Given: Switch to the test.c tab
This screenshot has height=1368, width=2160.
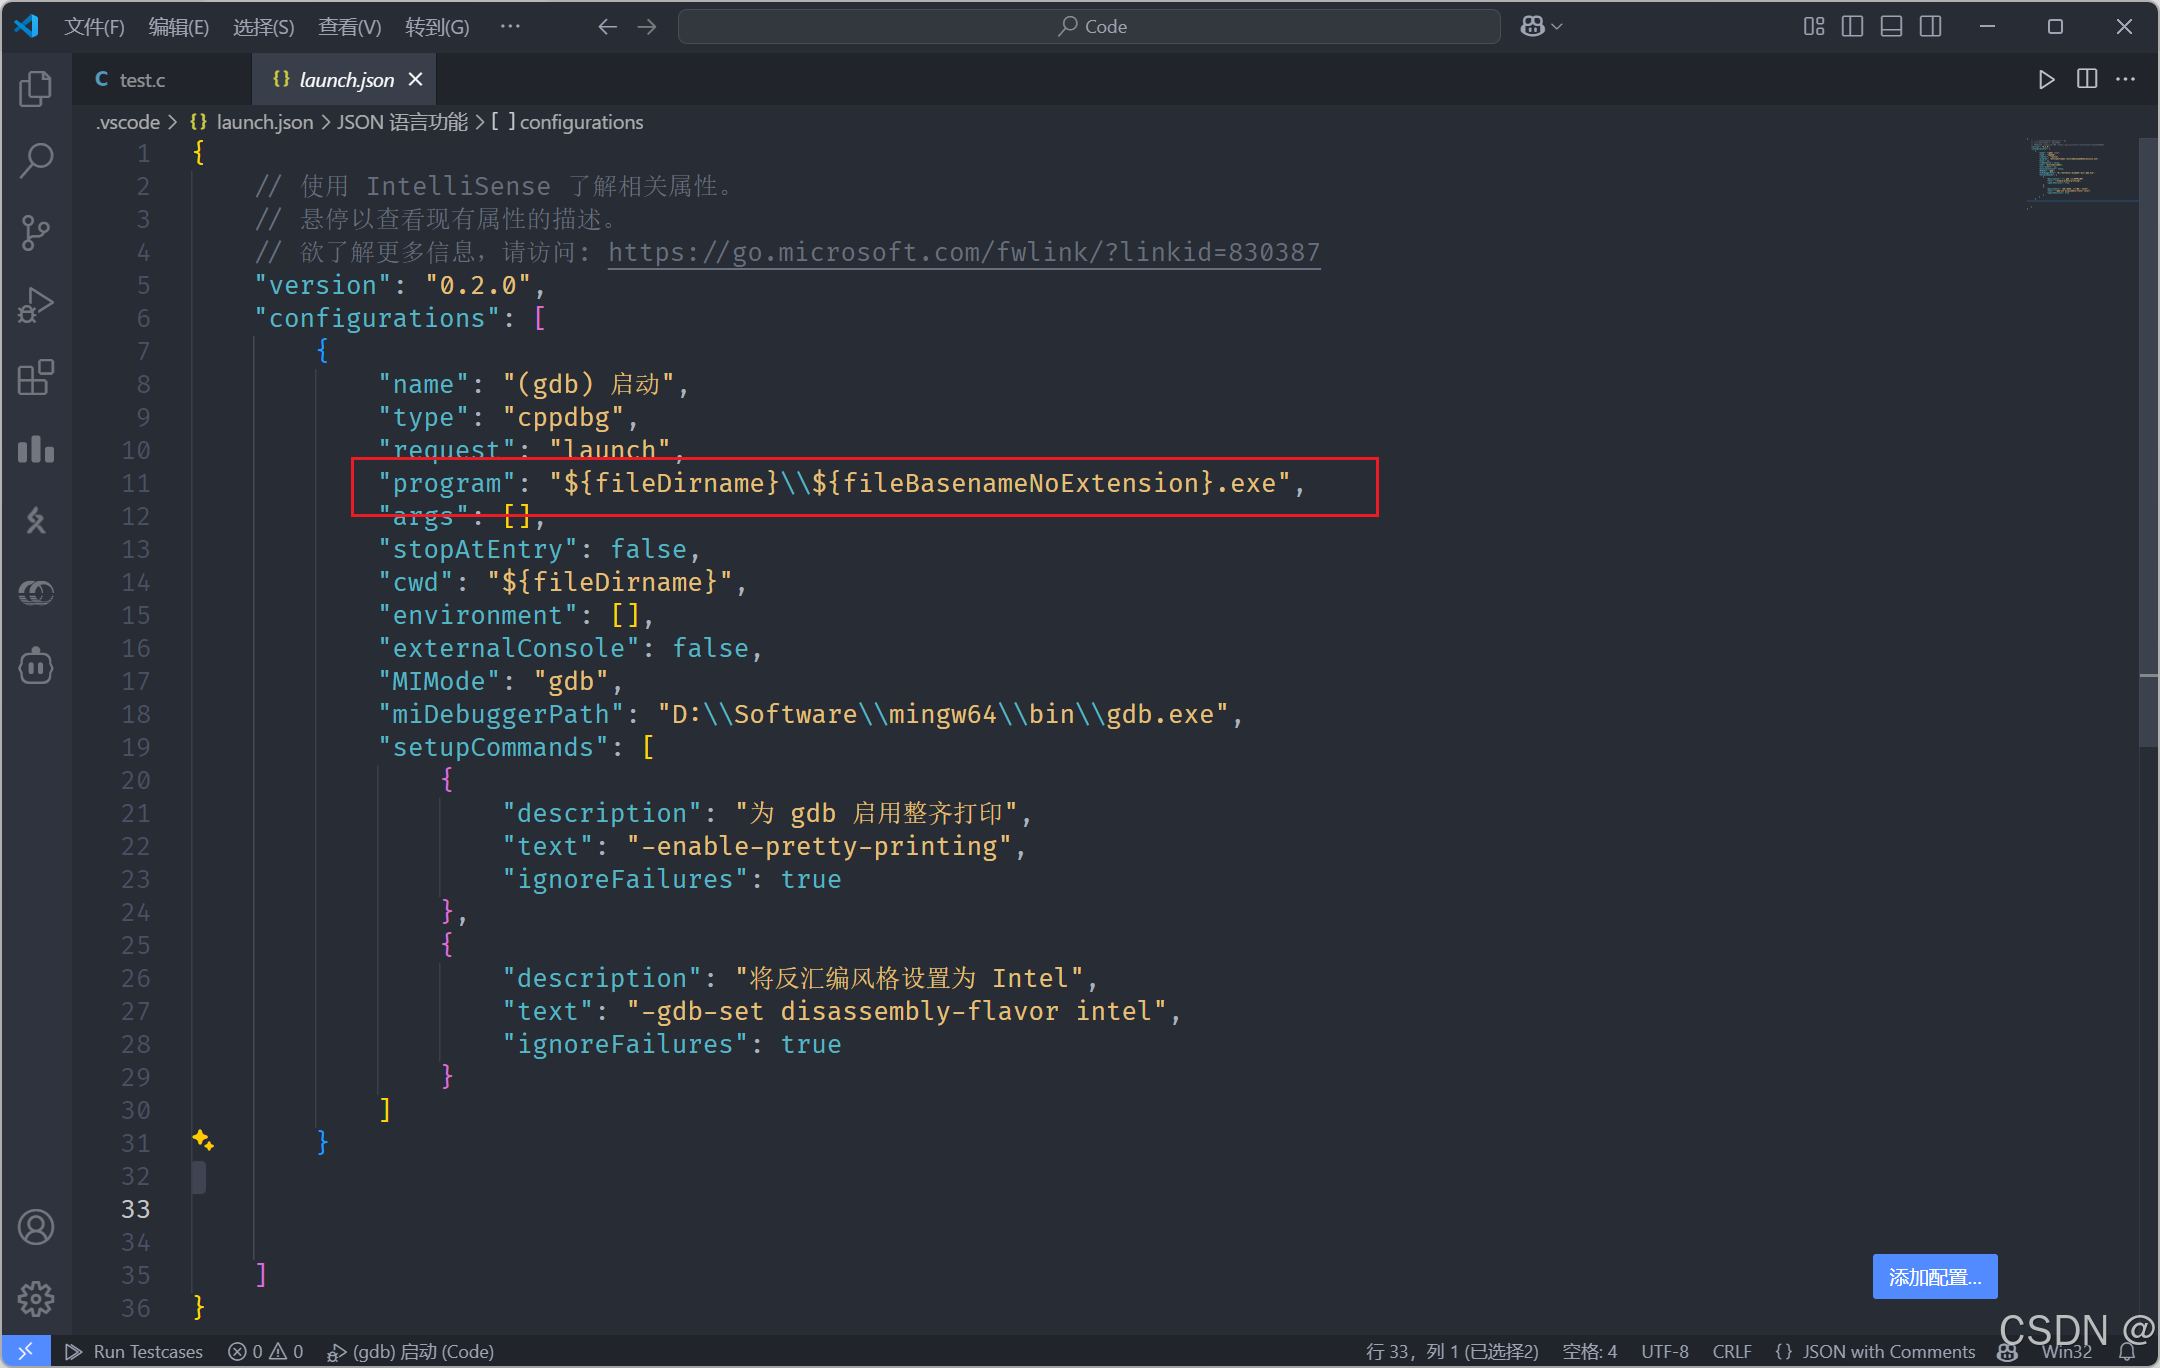Looking at the screenshot, I should coord(142,79).
